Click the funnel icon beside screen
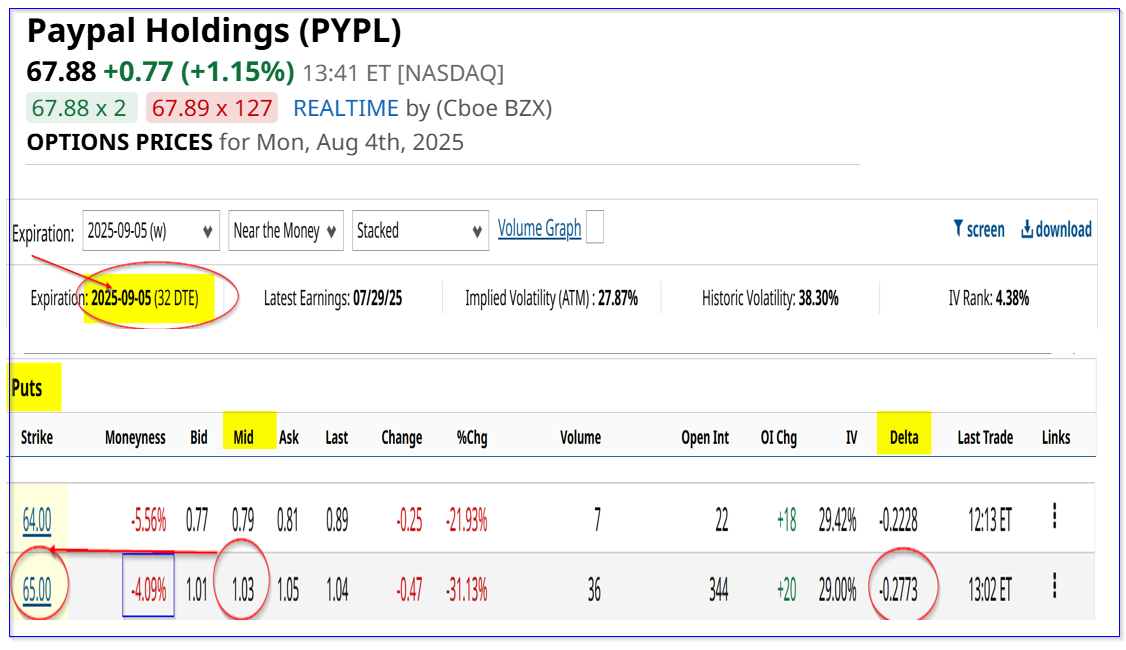1126x650 pixels. (958, 228)
